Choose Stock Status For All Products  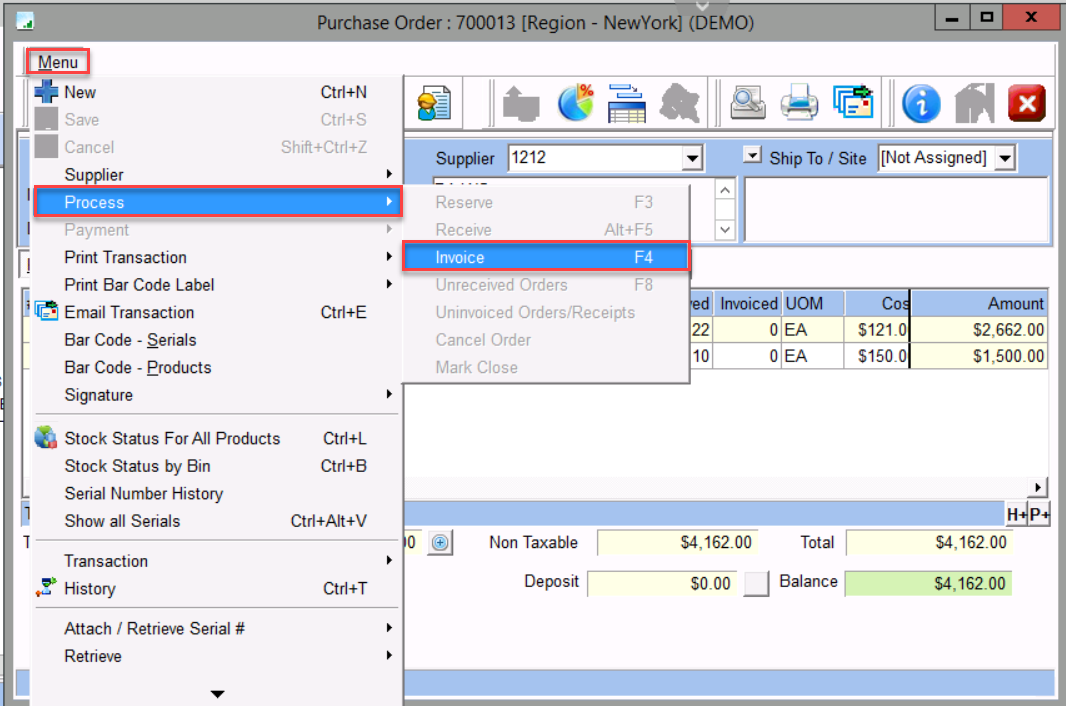point(172,438)
